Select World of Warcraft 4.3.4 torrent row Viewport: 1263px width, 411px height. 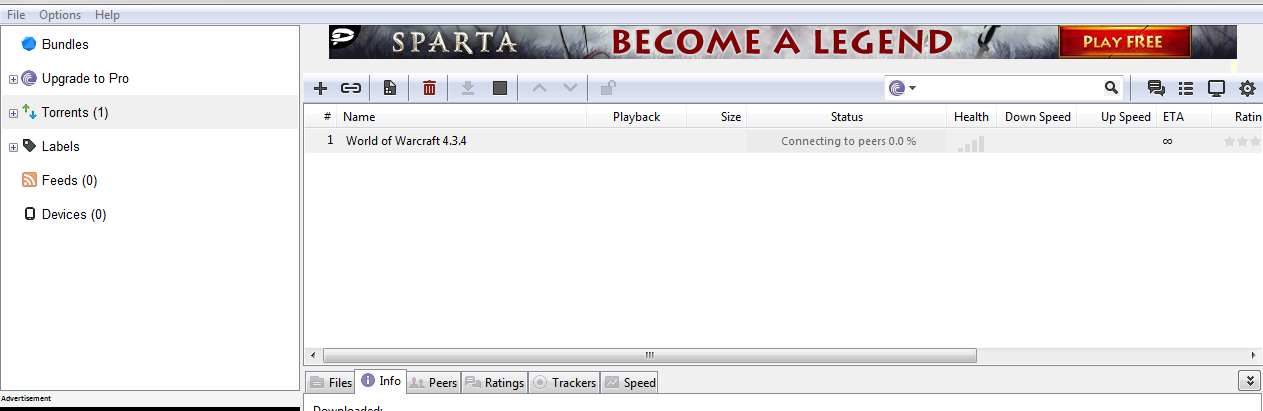783,141
